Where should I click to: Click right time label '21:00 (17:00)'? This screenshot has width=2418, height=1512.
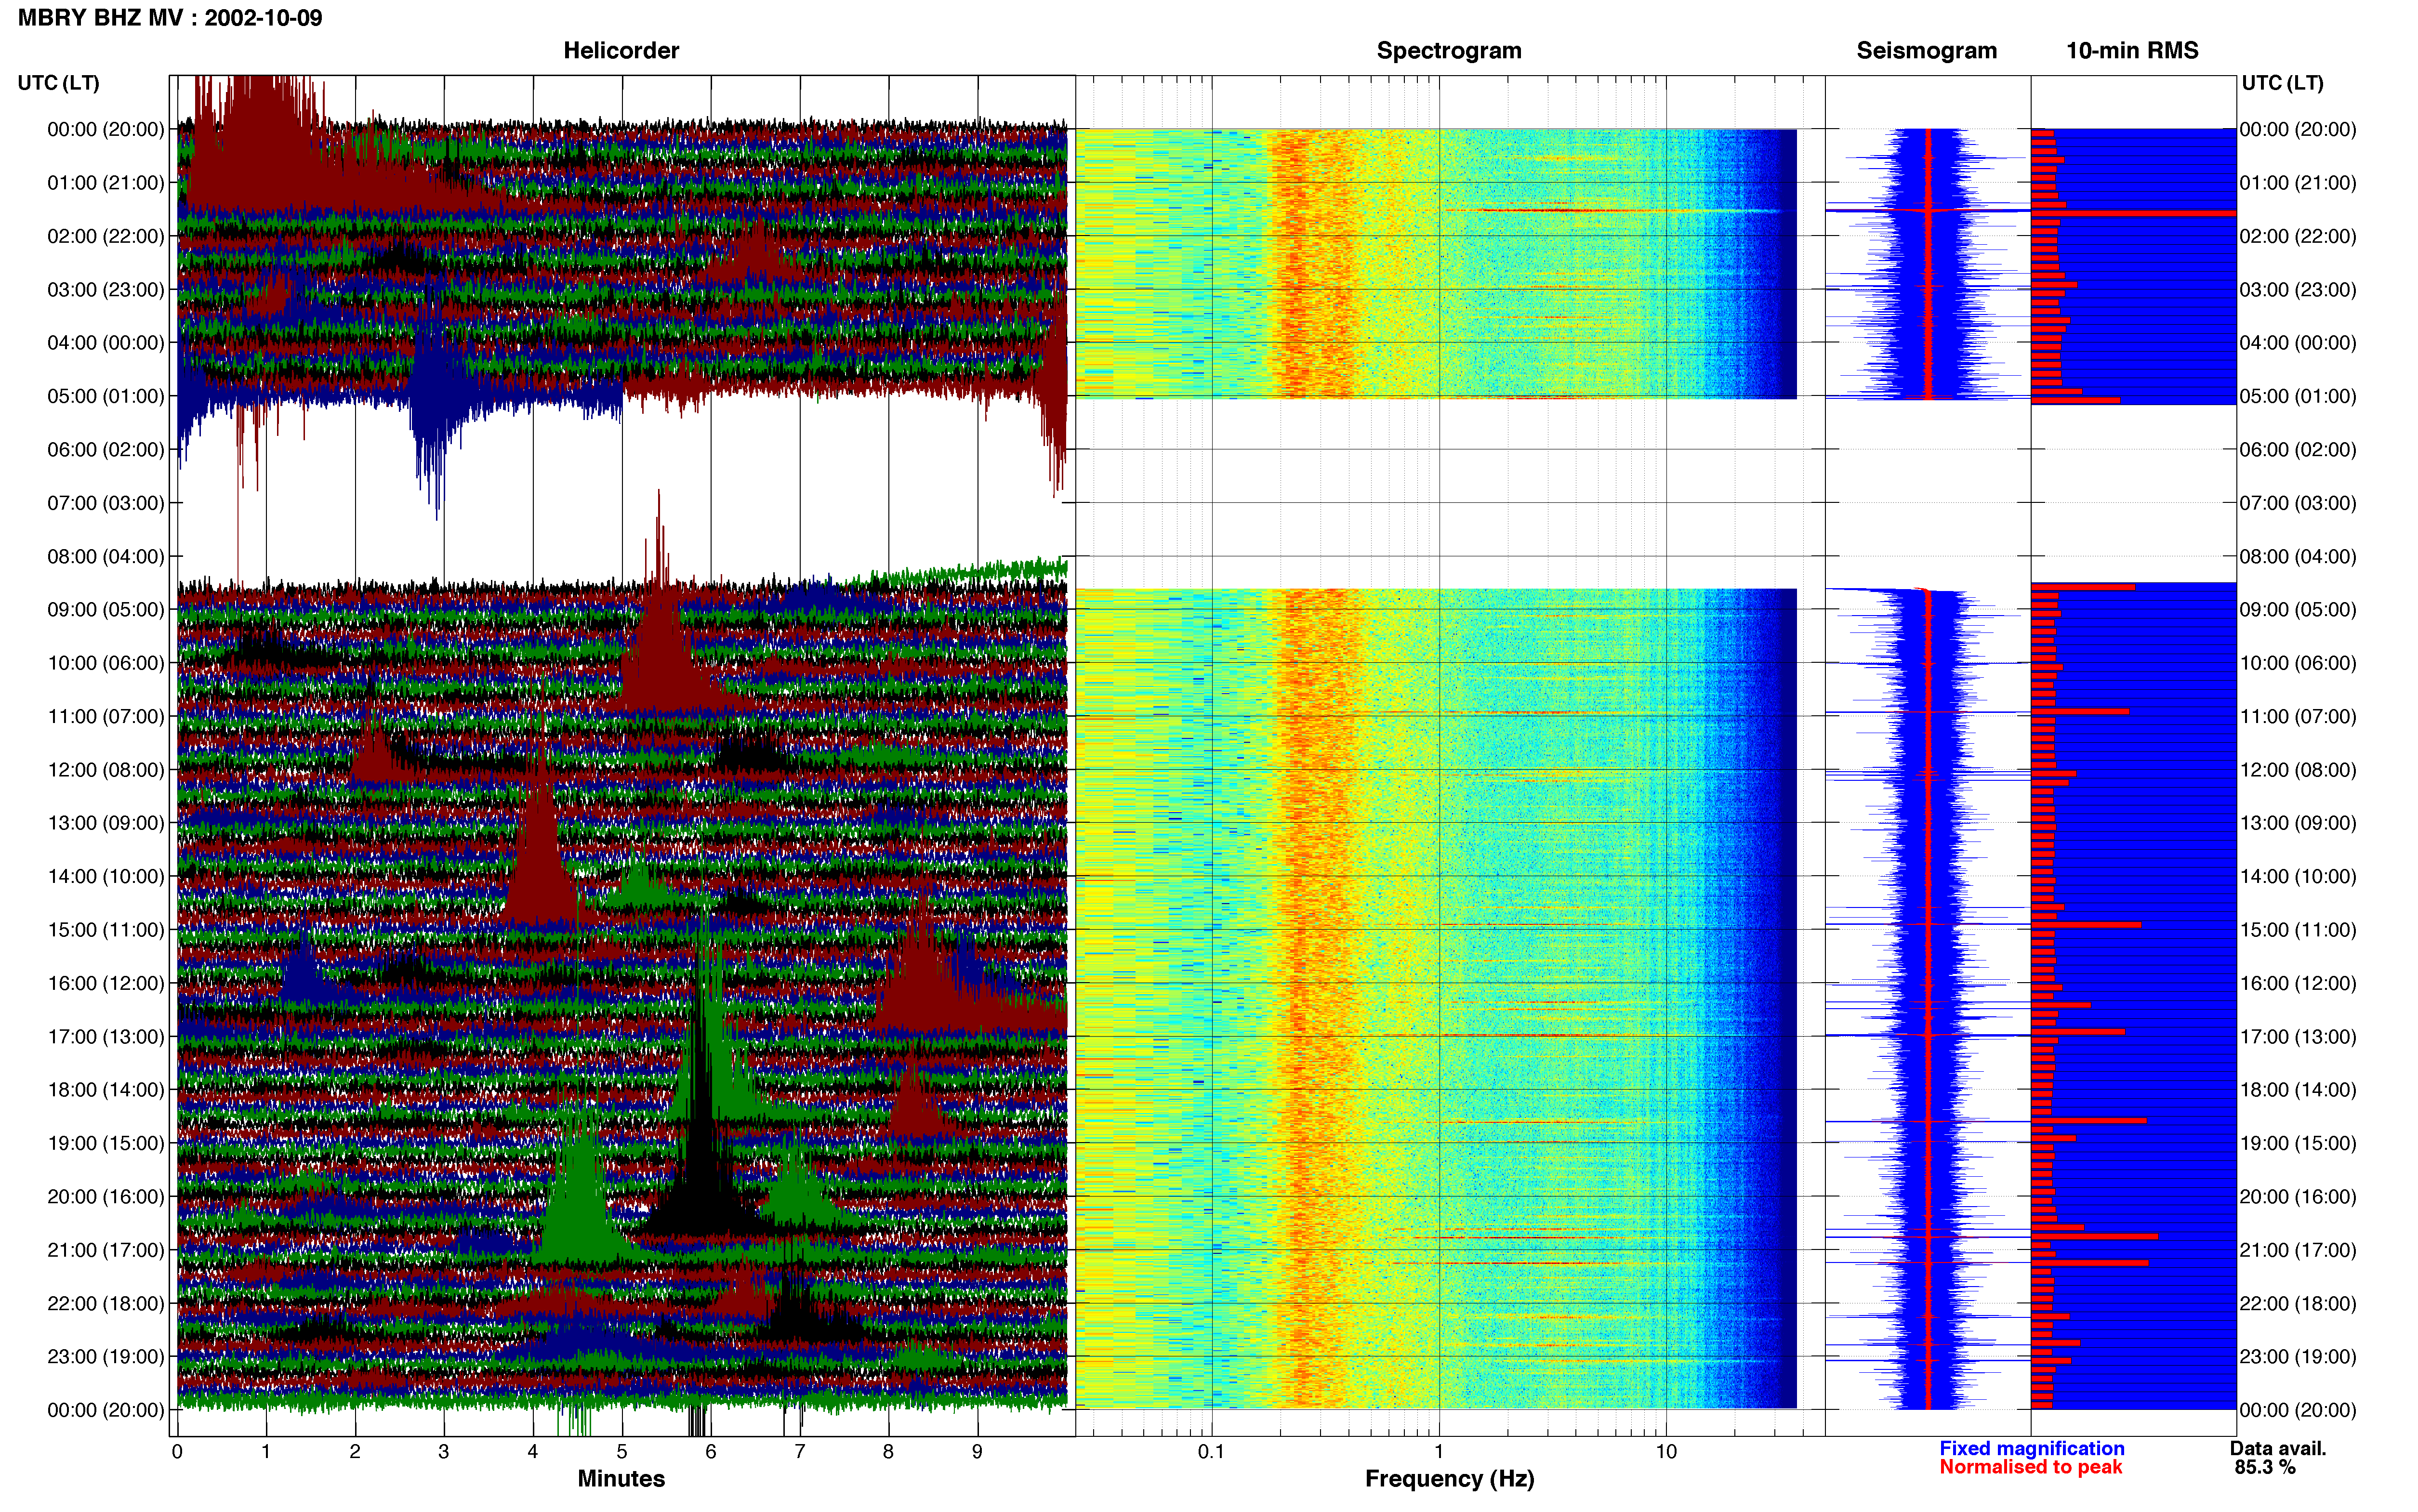2298,1250
